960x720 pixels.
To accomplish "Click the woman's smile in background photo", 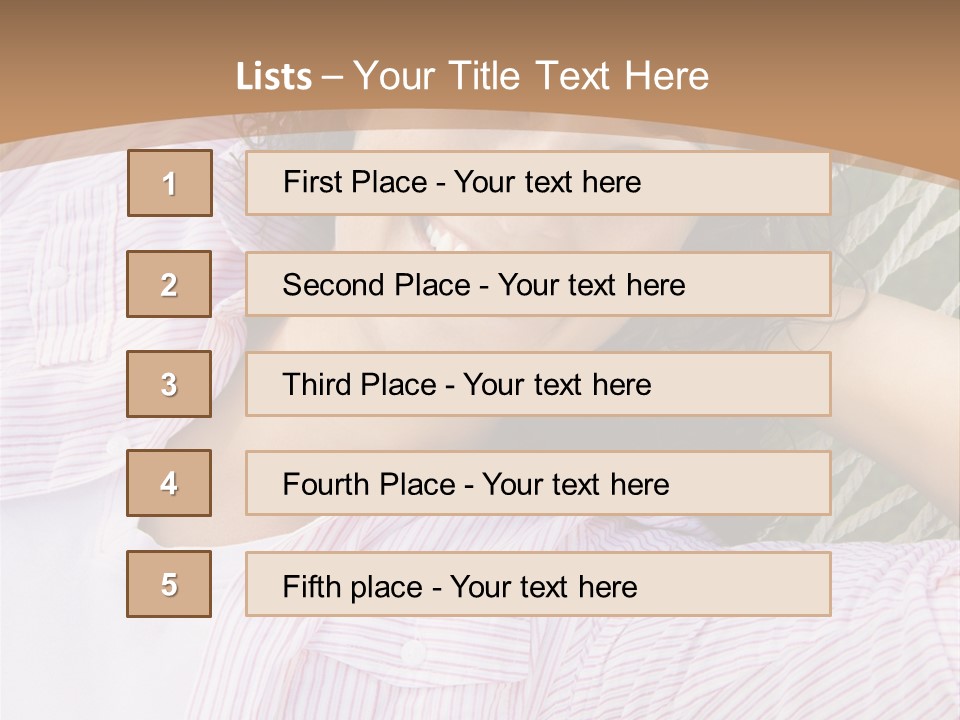I will (440, 236).
